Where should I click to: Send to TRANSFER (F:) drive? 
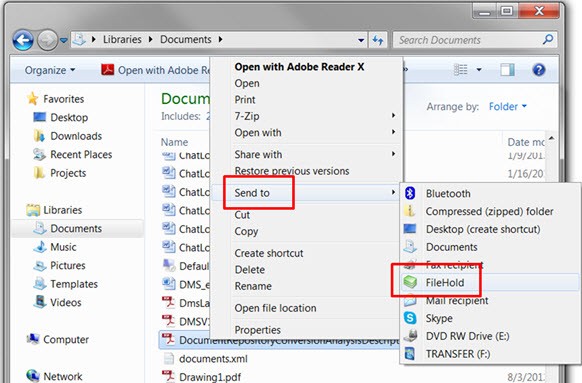click(490, 354)
